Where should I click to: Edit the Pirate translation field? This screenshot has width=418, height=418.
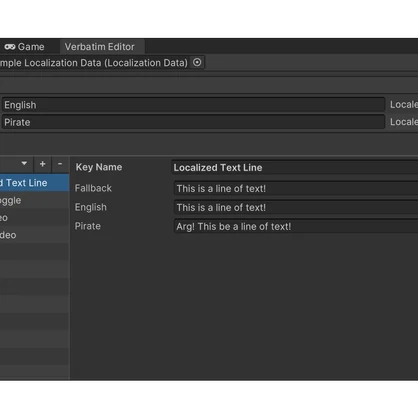[296, 226]
